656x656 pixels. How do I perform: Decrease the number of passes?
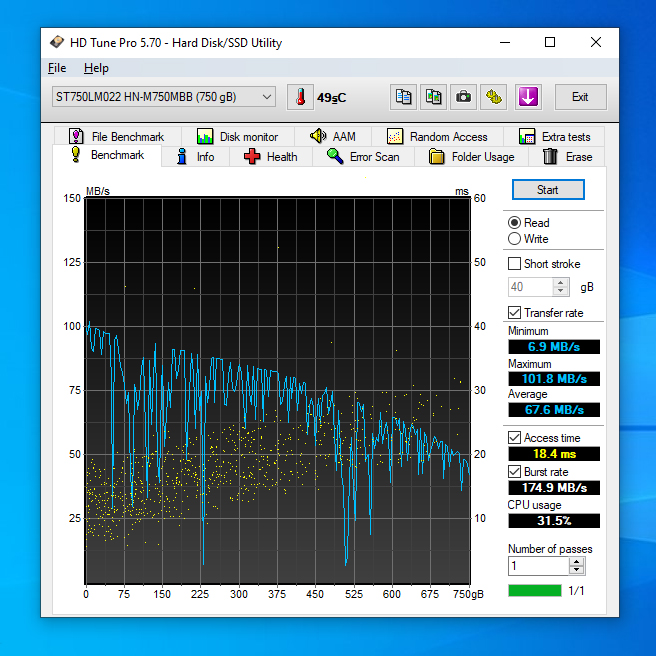point(577,570)
